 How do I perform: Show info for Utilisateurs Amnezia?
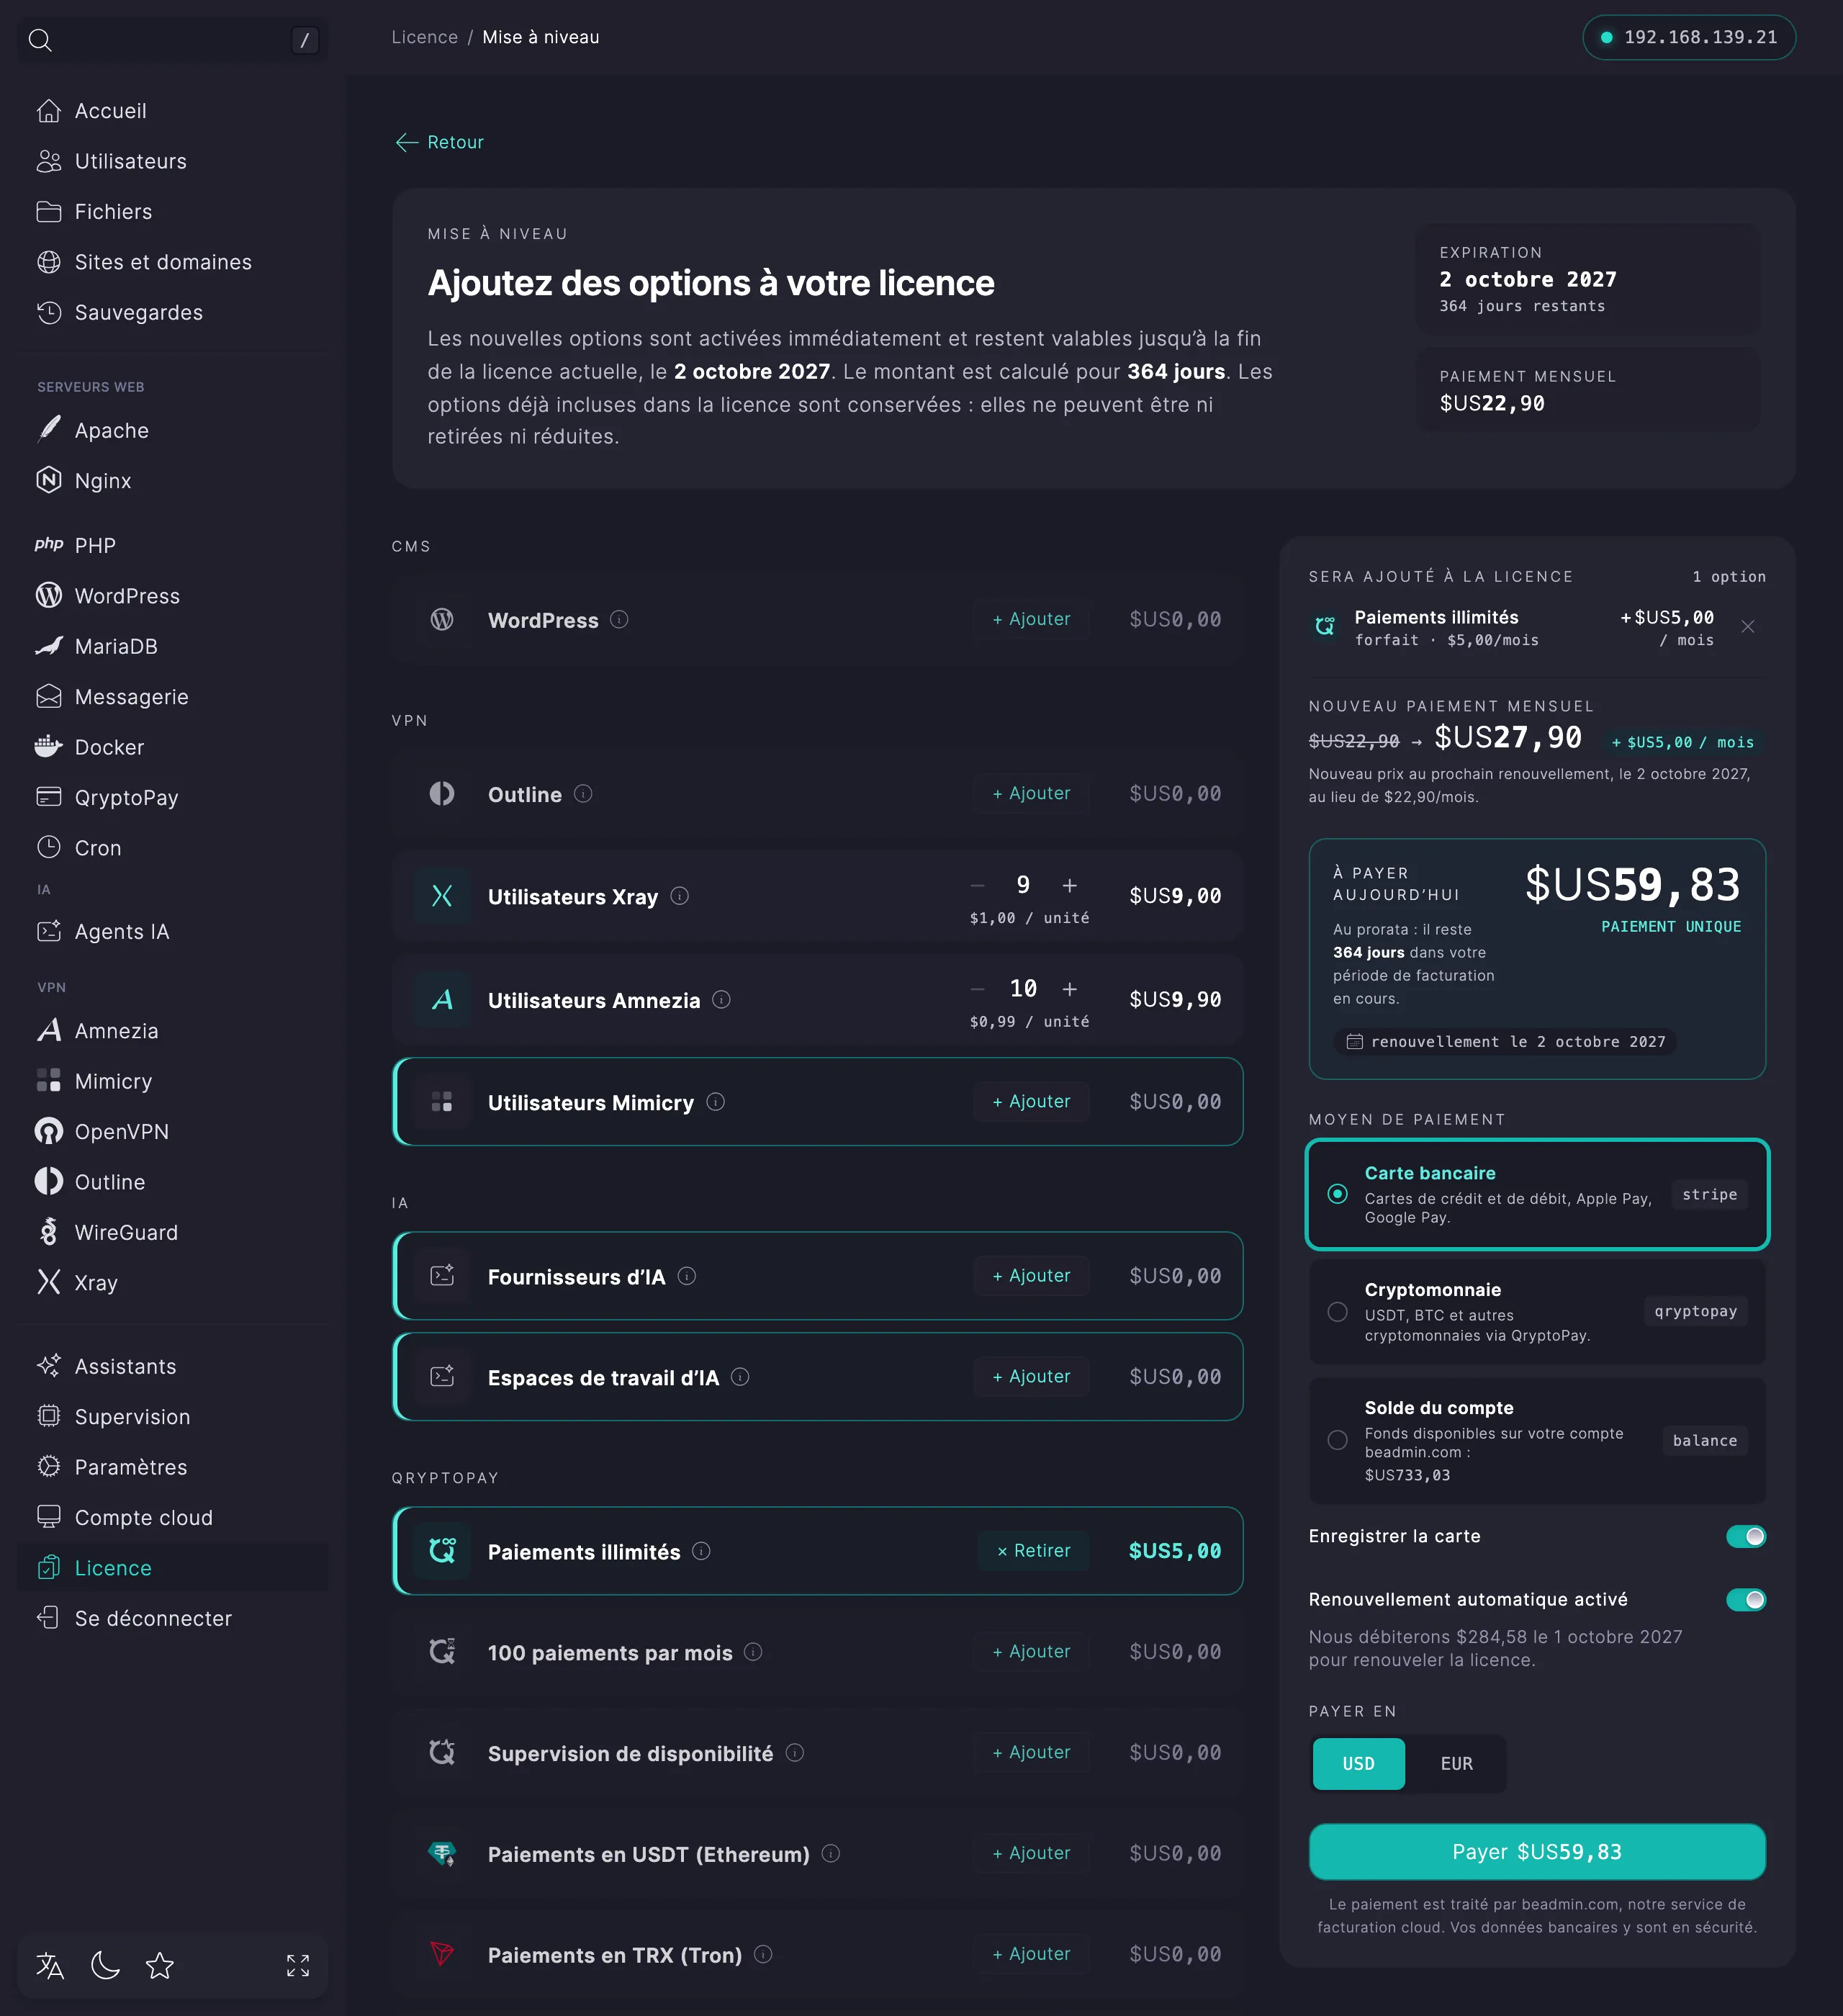(721, 999)
